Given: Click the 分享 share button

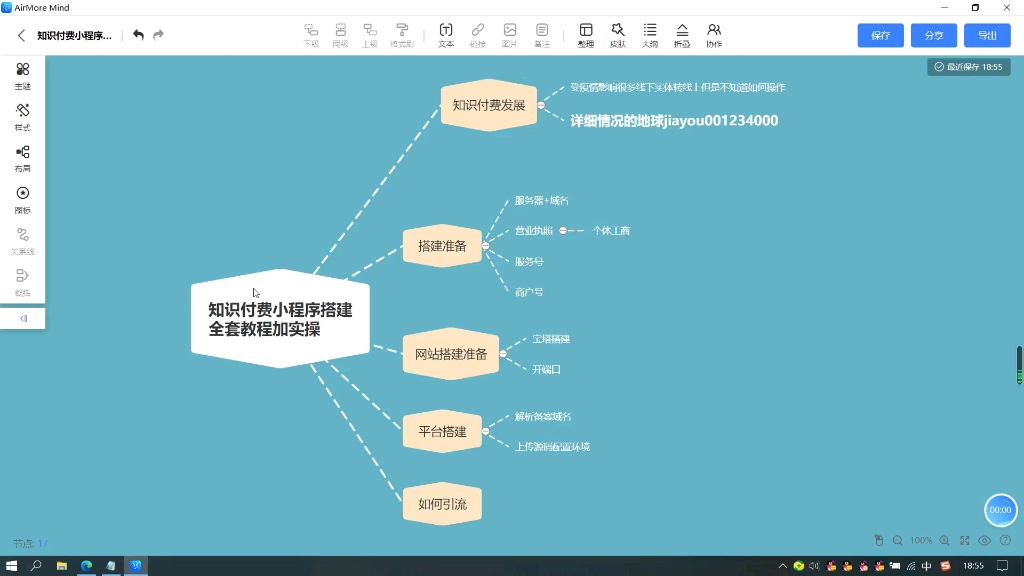Looking at the screenshot, I should (x=933, y=35).
